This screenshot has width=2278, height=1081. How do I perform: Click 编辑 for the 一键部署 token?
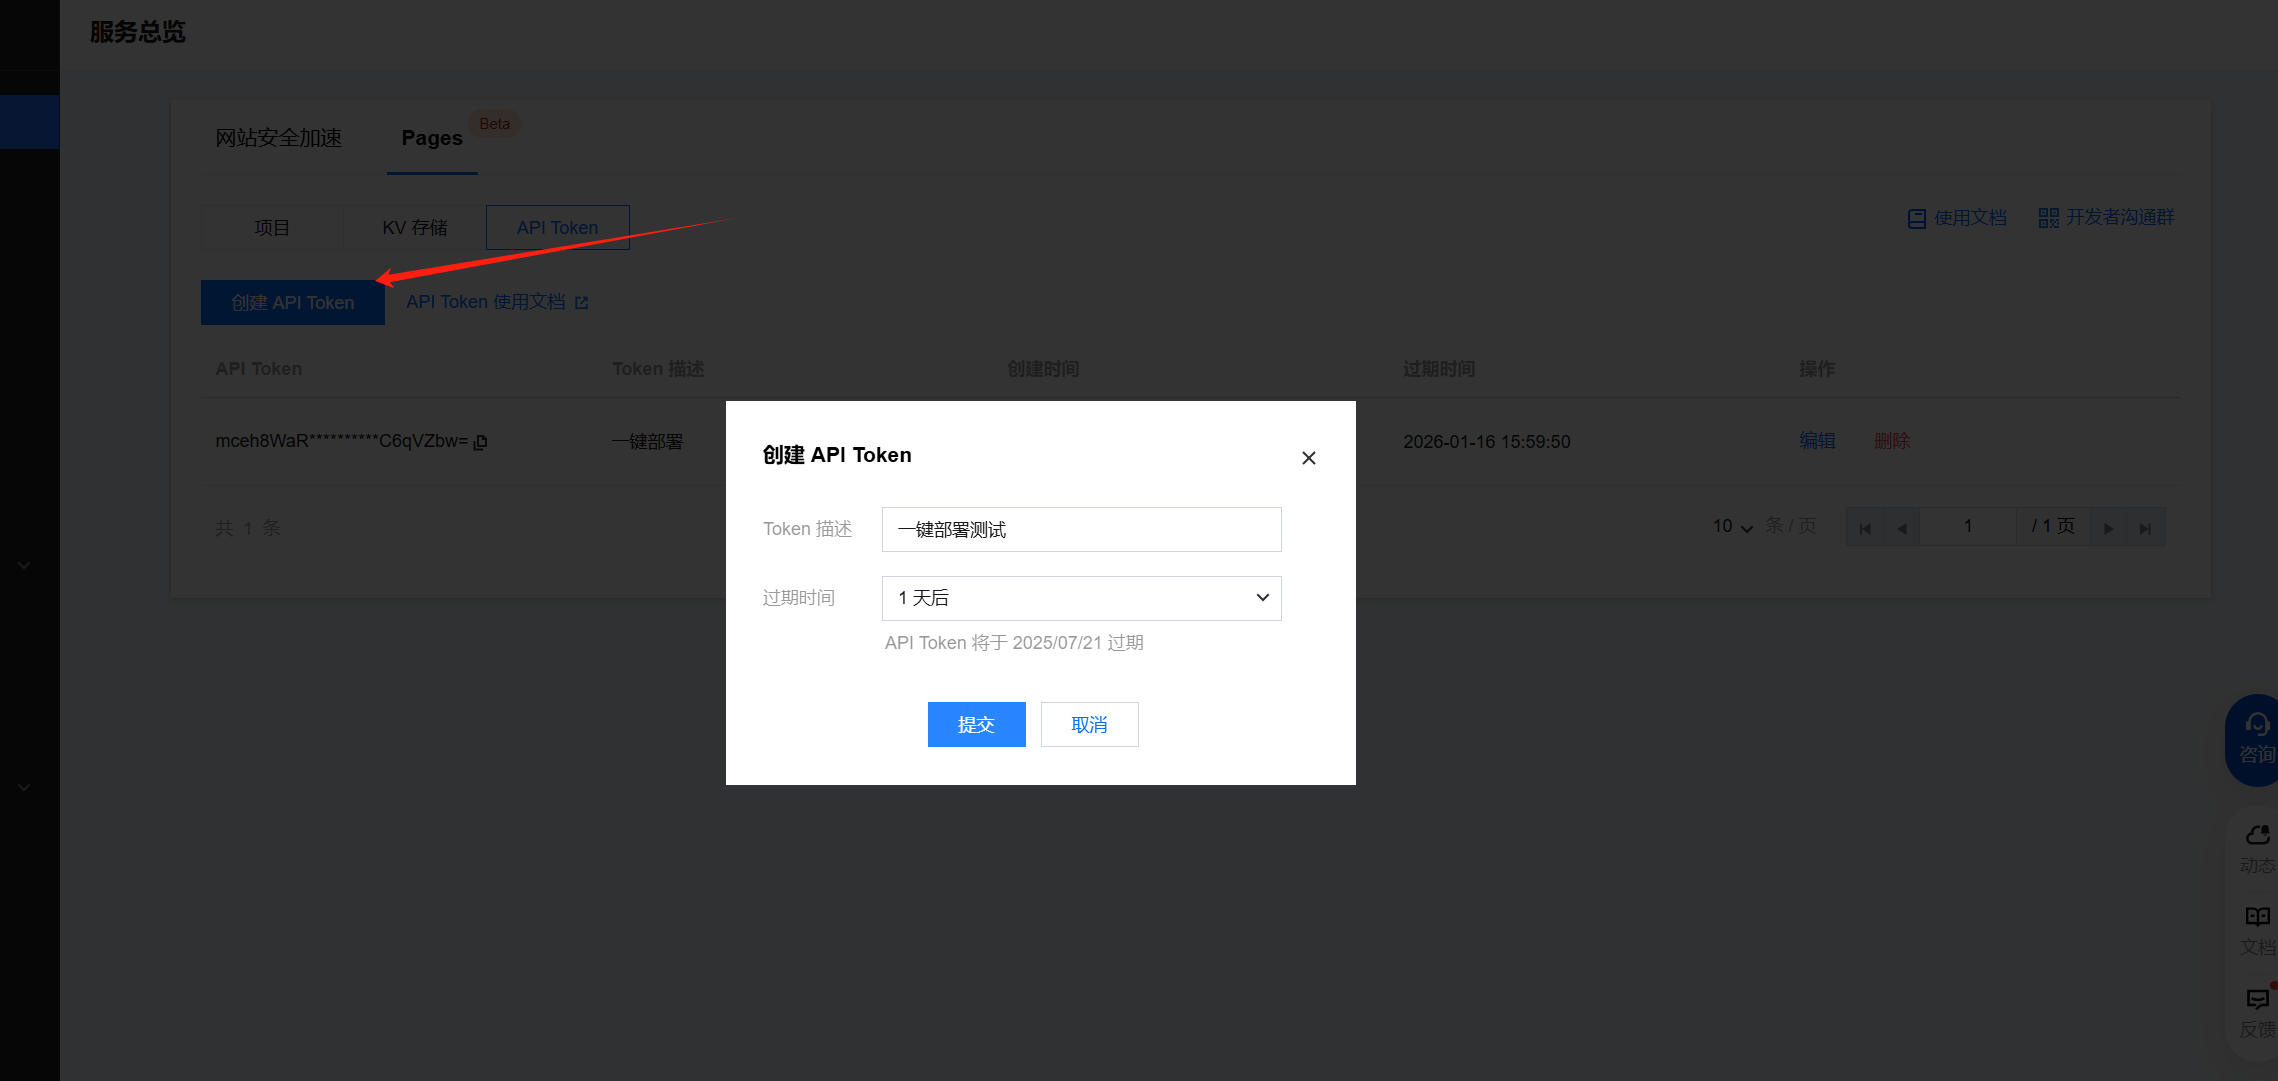(1817, 441)
